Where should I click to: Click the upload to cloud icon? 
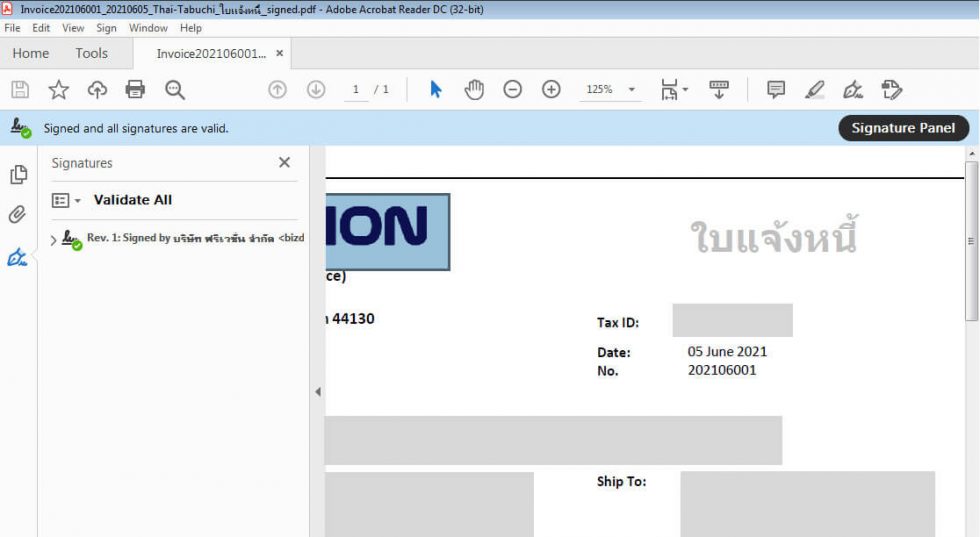pos(97,90)
